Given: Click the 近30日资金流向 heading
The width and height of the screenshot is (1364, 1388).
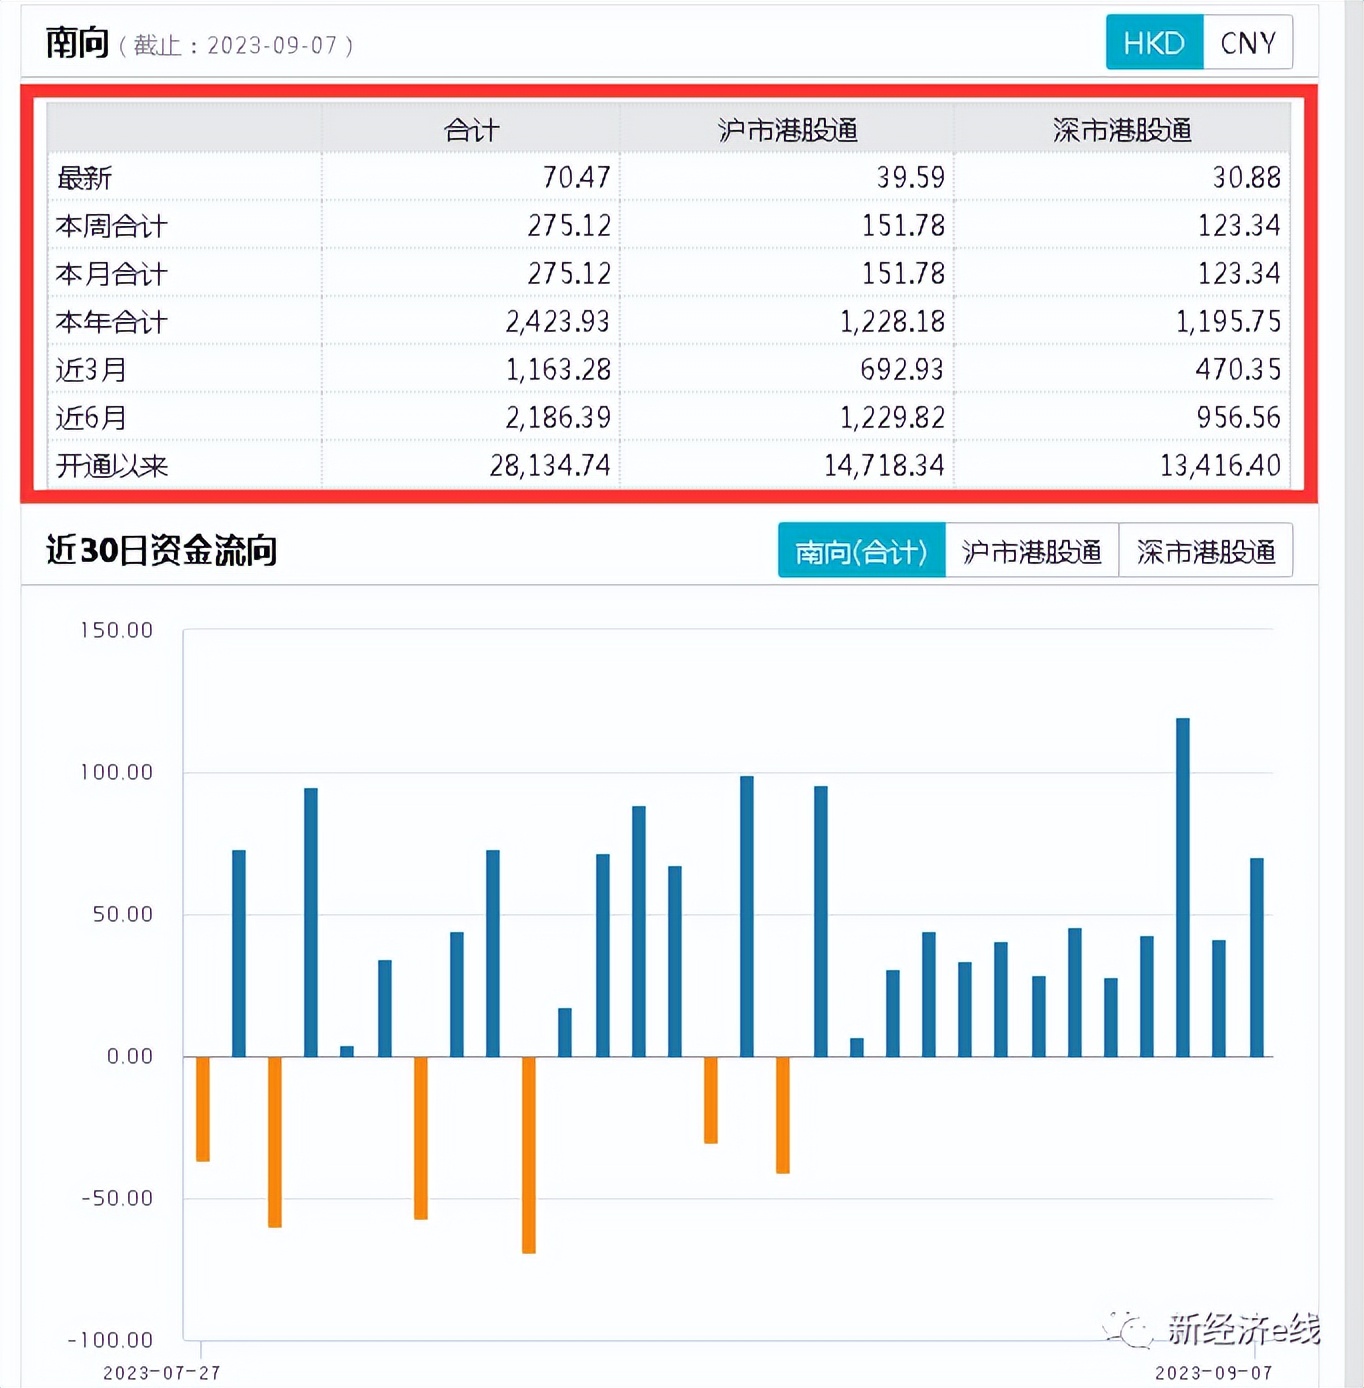Looking at the screenshot, I should tap(163, 549).
